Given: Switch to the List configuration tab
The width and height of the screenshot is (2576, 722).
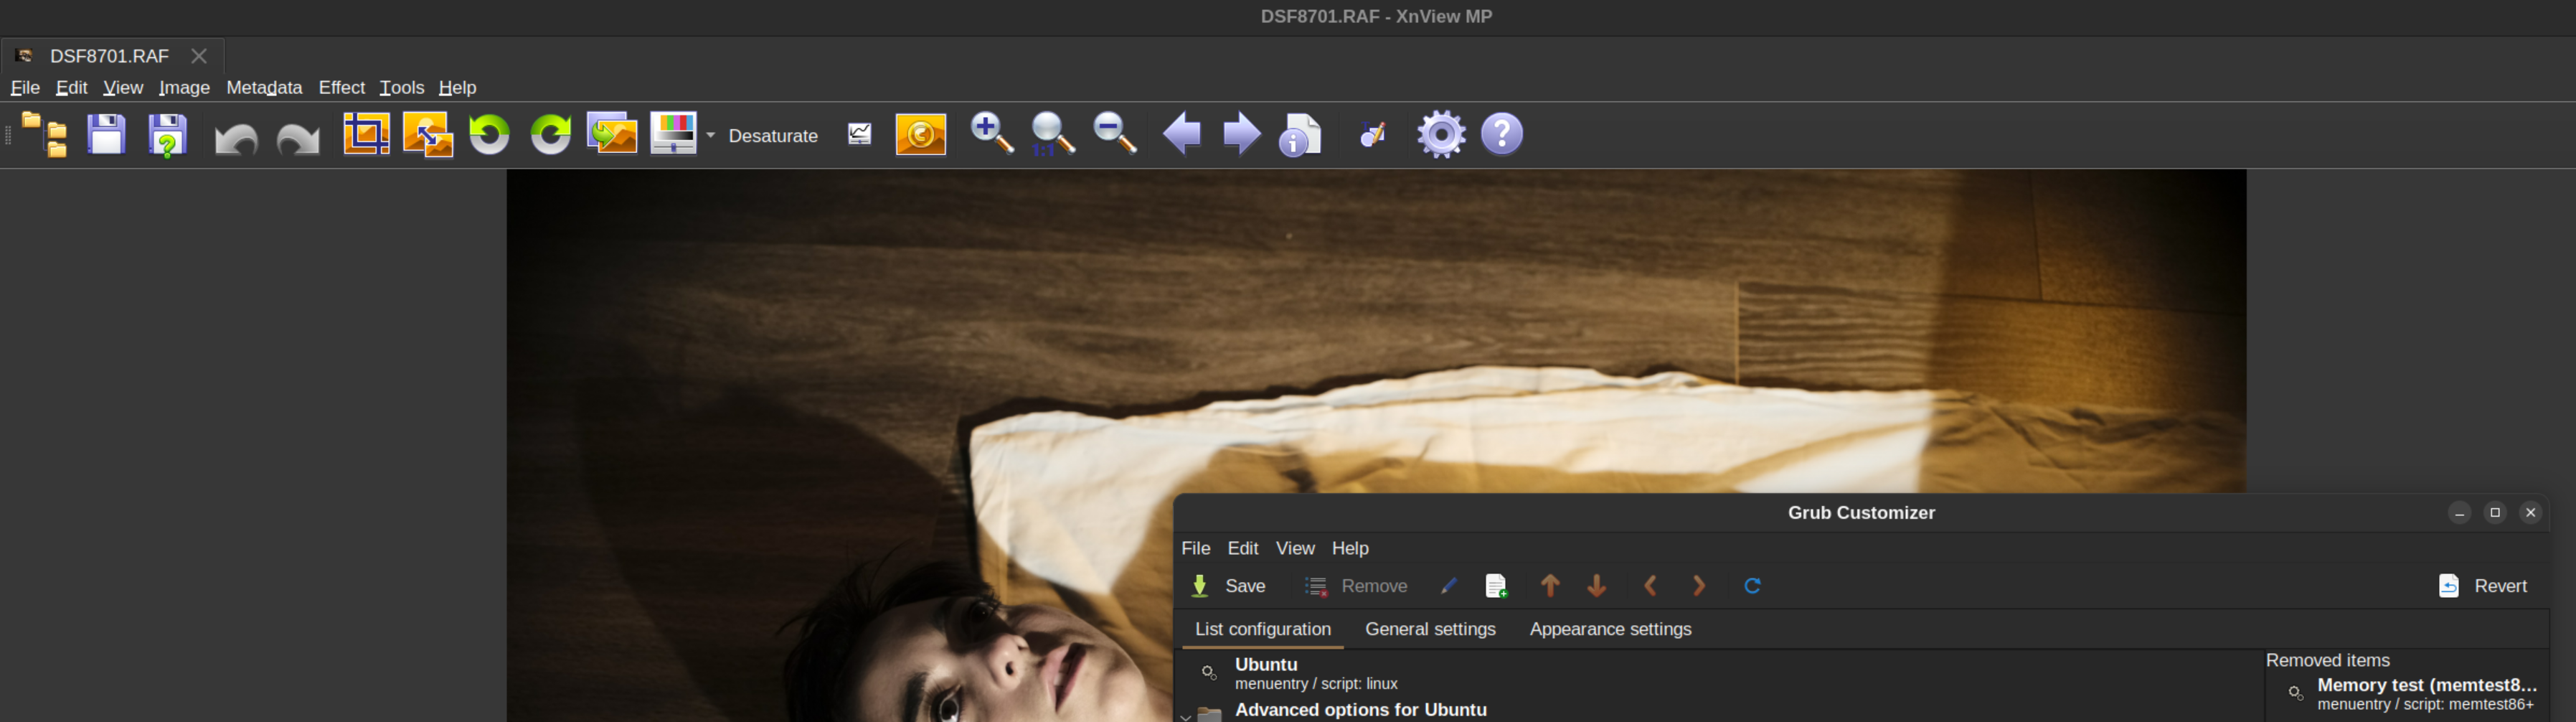Looking at the screenshot, I should 1263,629.
